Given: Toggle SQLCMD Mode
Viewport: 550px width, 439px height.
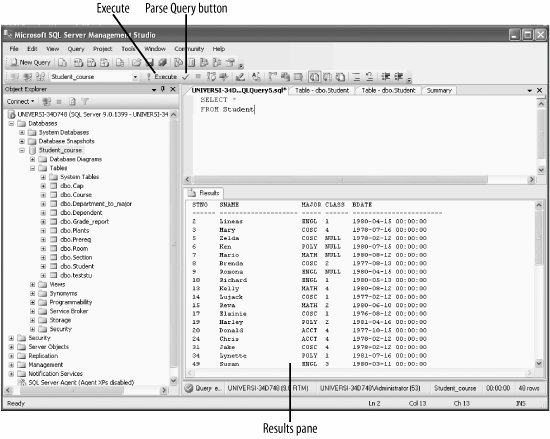Looking at the screenshot, I should coord(299,76).
